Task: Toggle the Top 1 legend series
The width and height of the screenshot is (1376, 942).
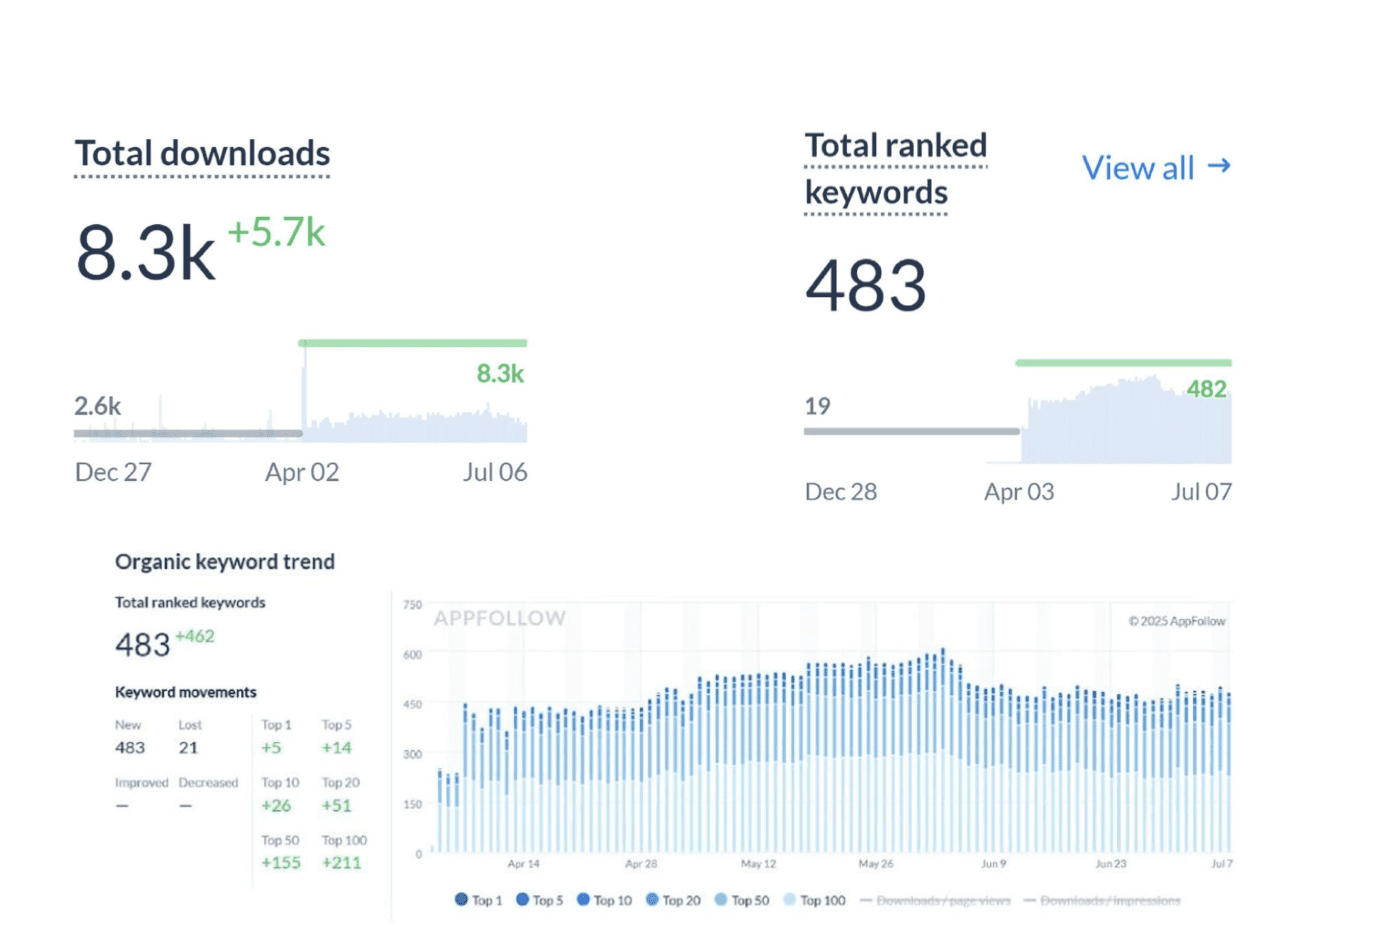Action: point(478,900)
